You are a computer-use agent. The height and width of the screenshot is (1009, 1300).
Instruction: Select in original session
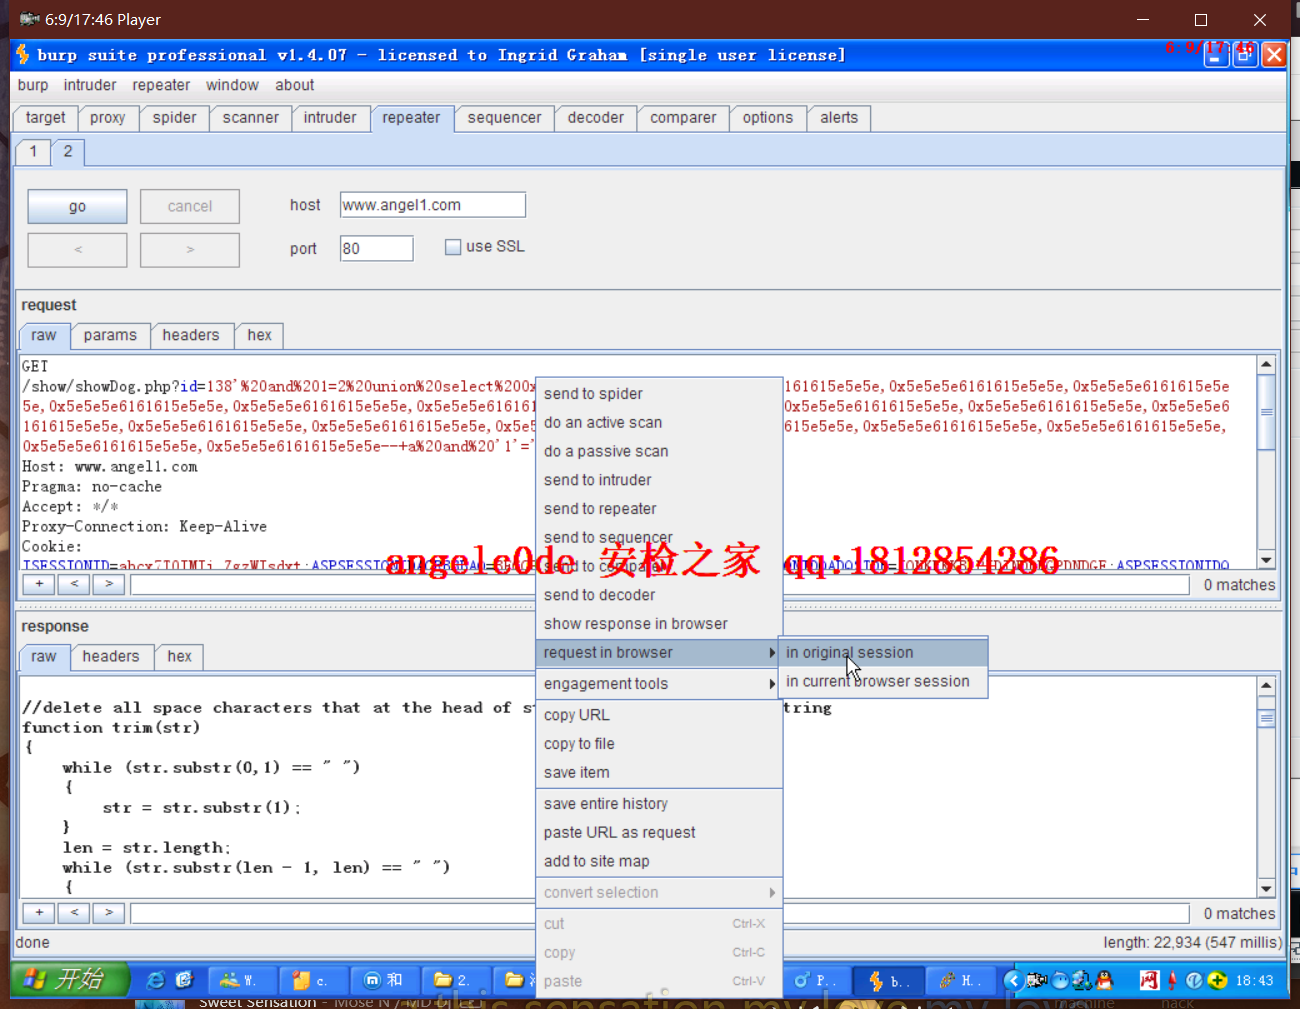(883, 653)
